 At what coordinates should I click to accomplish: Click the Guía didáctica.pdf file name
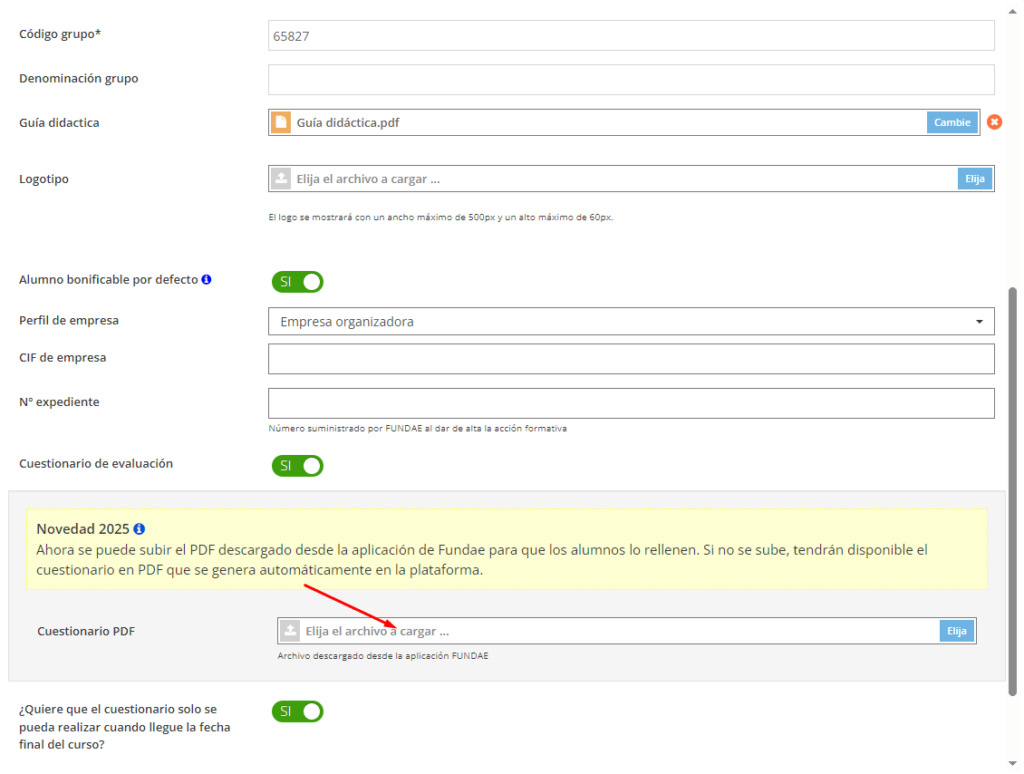[348, 122]
